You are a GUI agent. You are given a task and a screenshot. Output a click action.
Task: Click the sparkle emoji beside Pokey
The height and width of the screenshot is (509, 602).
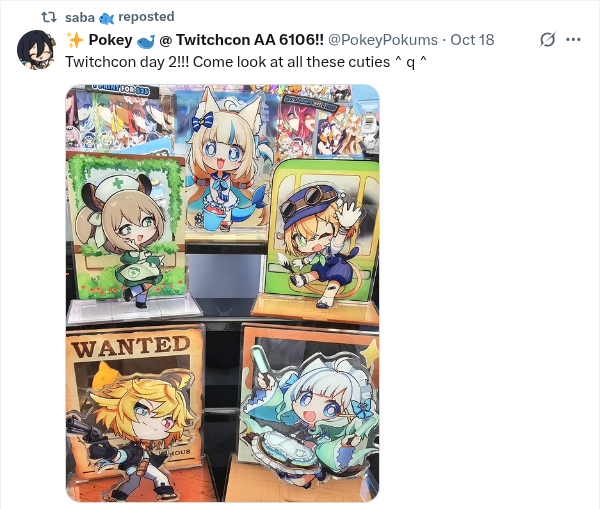coord(75,40)
